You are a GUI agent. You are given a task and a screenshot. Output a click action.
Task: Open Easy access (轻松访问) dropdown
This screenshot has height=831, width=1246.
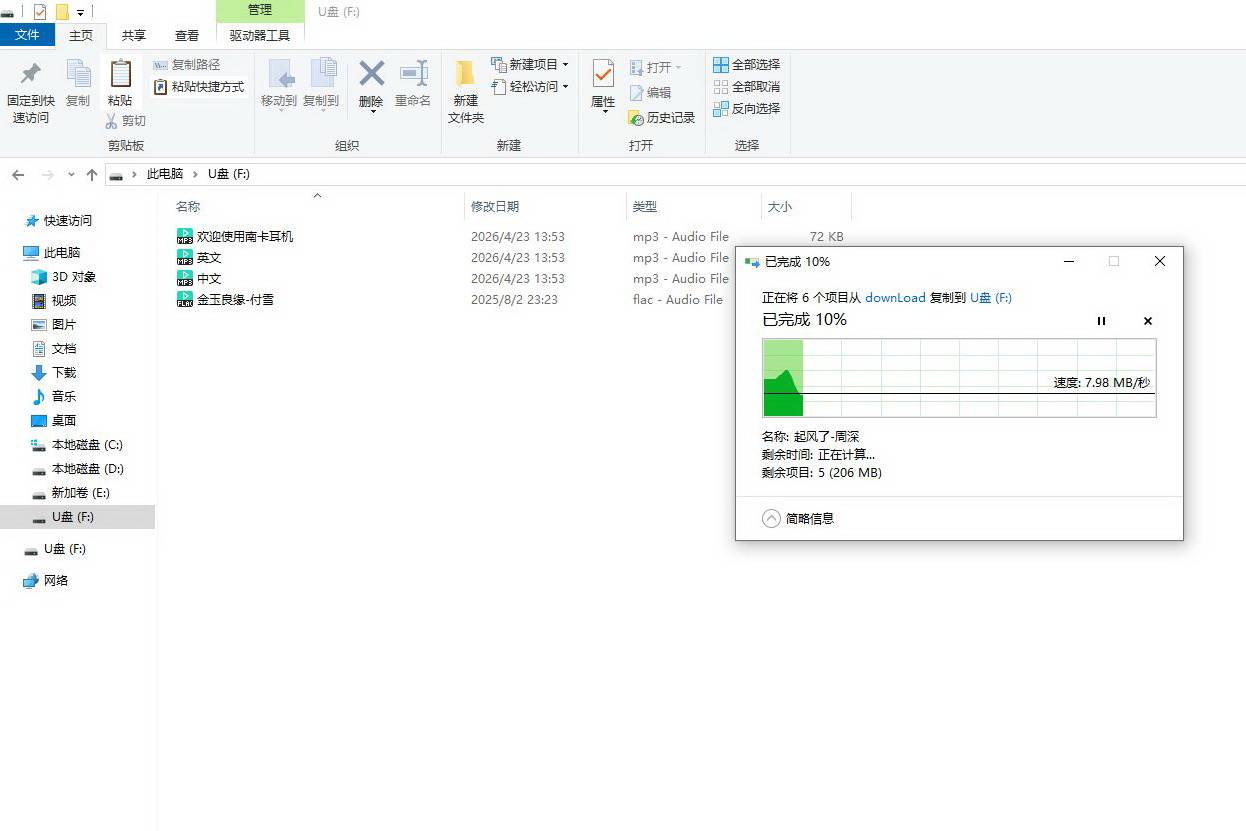point(530,87)
